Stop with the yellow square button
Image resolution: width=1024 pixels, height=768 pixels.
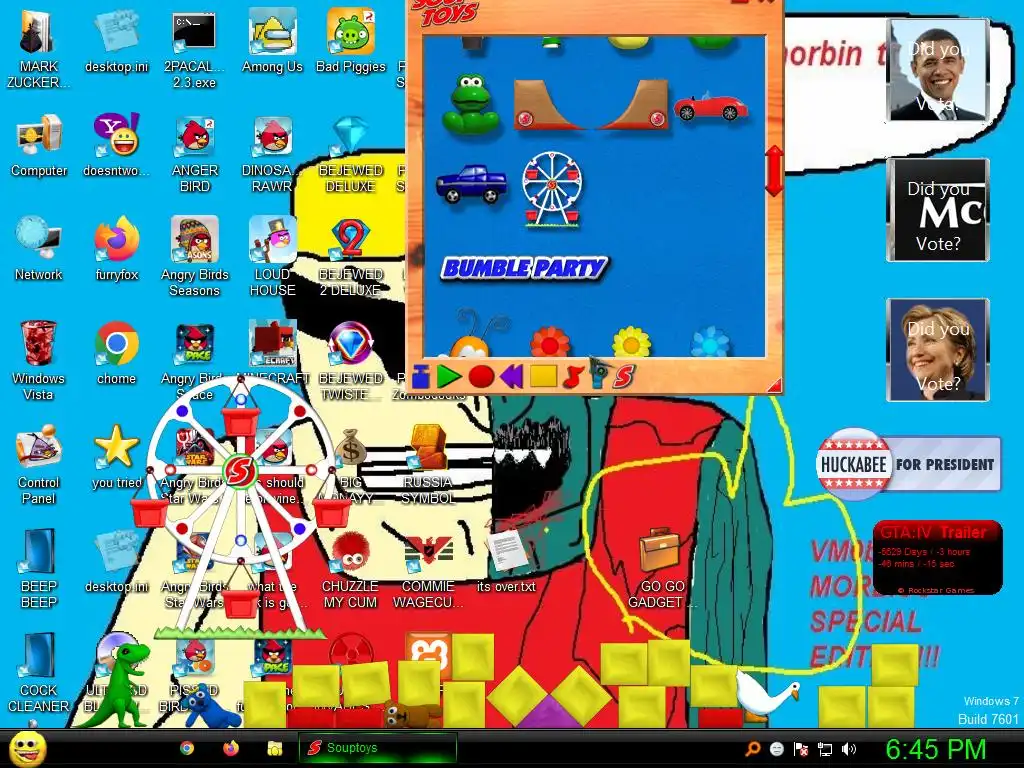click(543, 376)
